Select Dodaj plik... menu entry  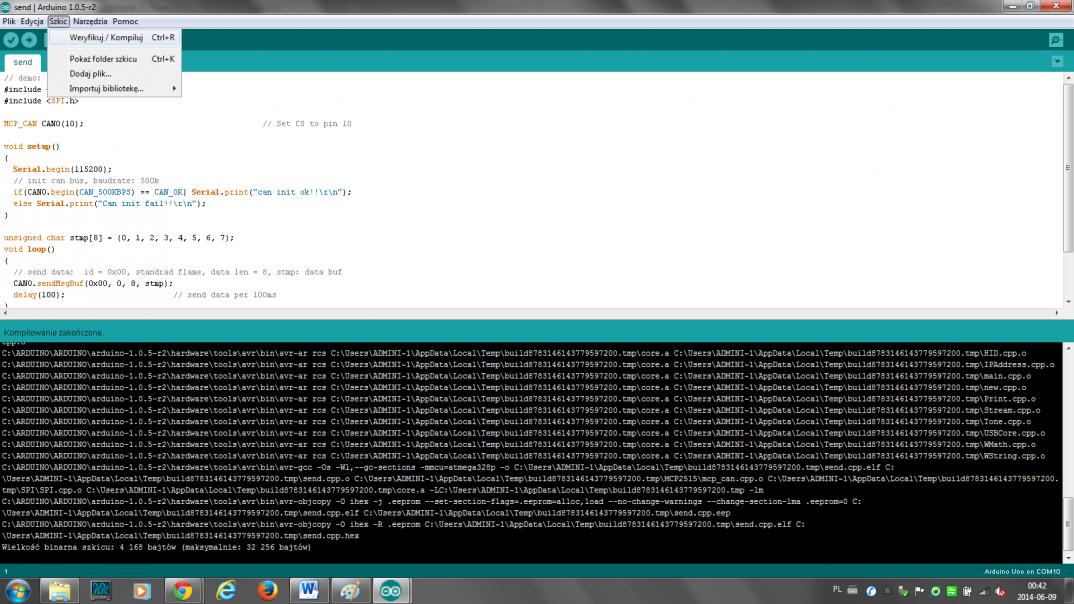(x=115, y=73)
